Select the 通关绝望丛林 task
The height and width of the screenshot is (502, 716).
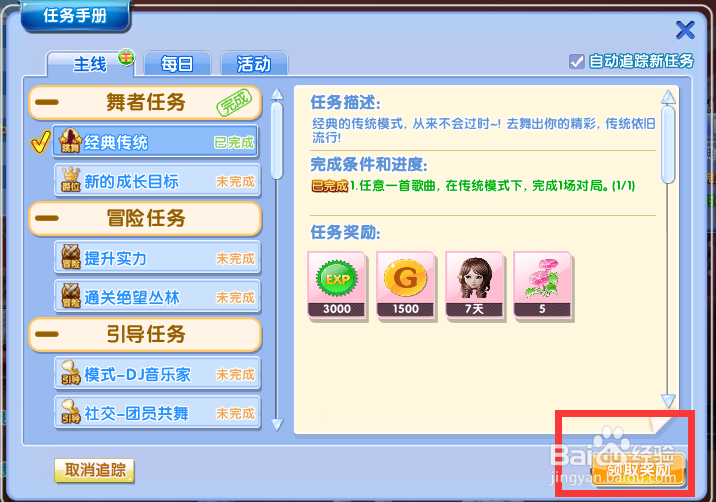coord(157,297)
